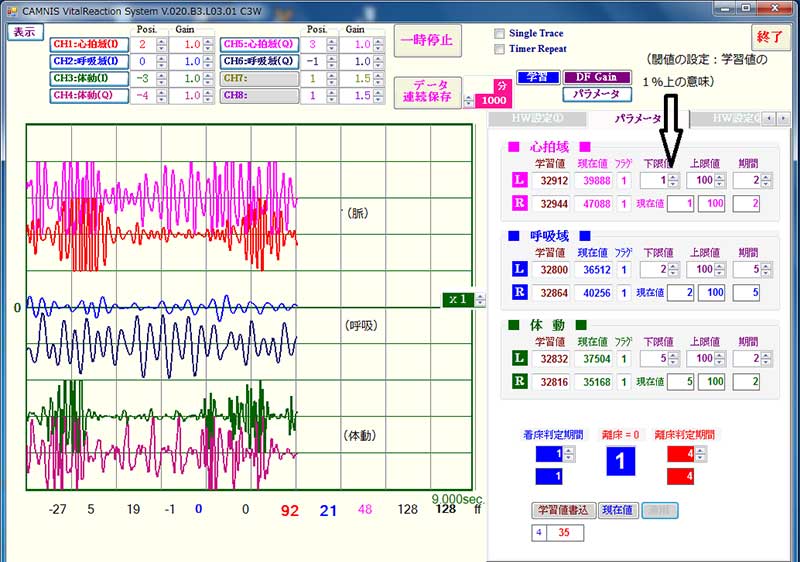Click the green R icon in 体動

click(x=518, y=381)
